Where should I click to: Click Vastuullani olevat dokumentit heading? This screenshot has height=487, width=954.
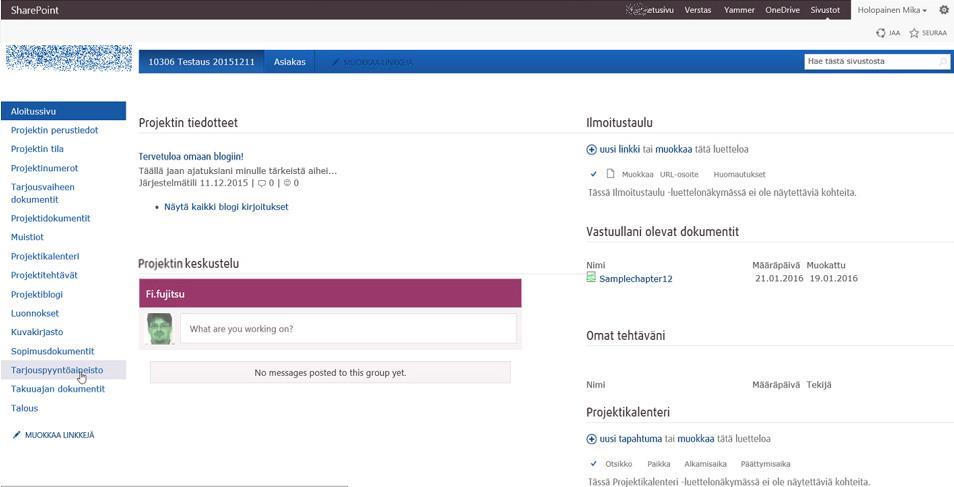(663, 231)
